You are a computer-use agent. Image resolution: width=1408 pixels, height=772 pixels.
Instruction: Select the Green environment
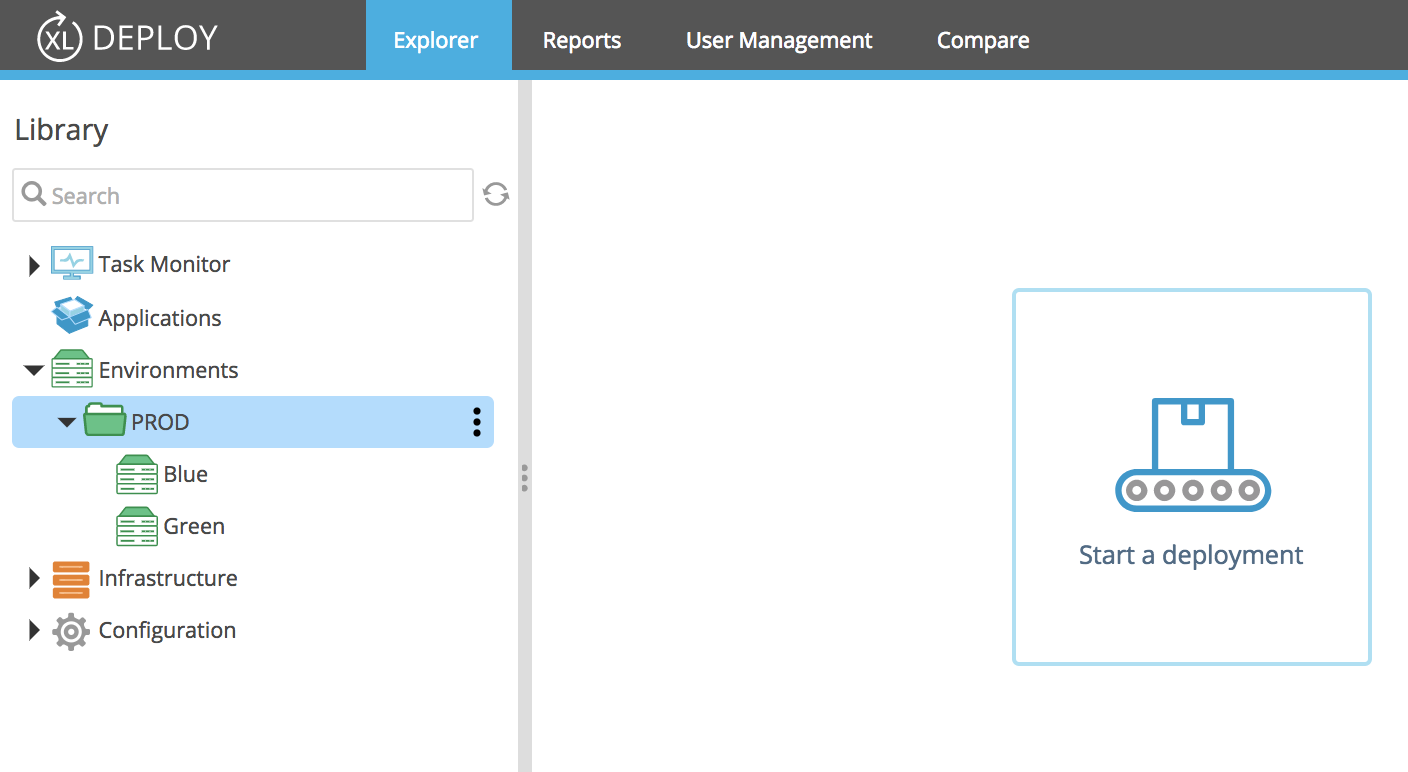click(x=194, y=526)
